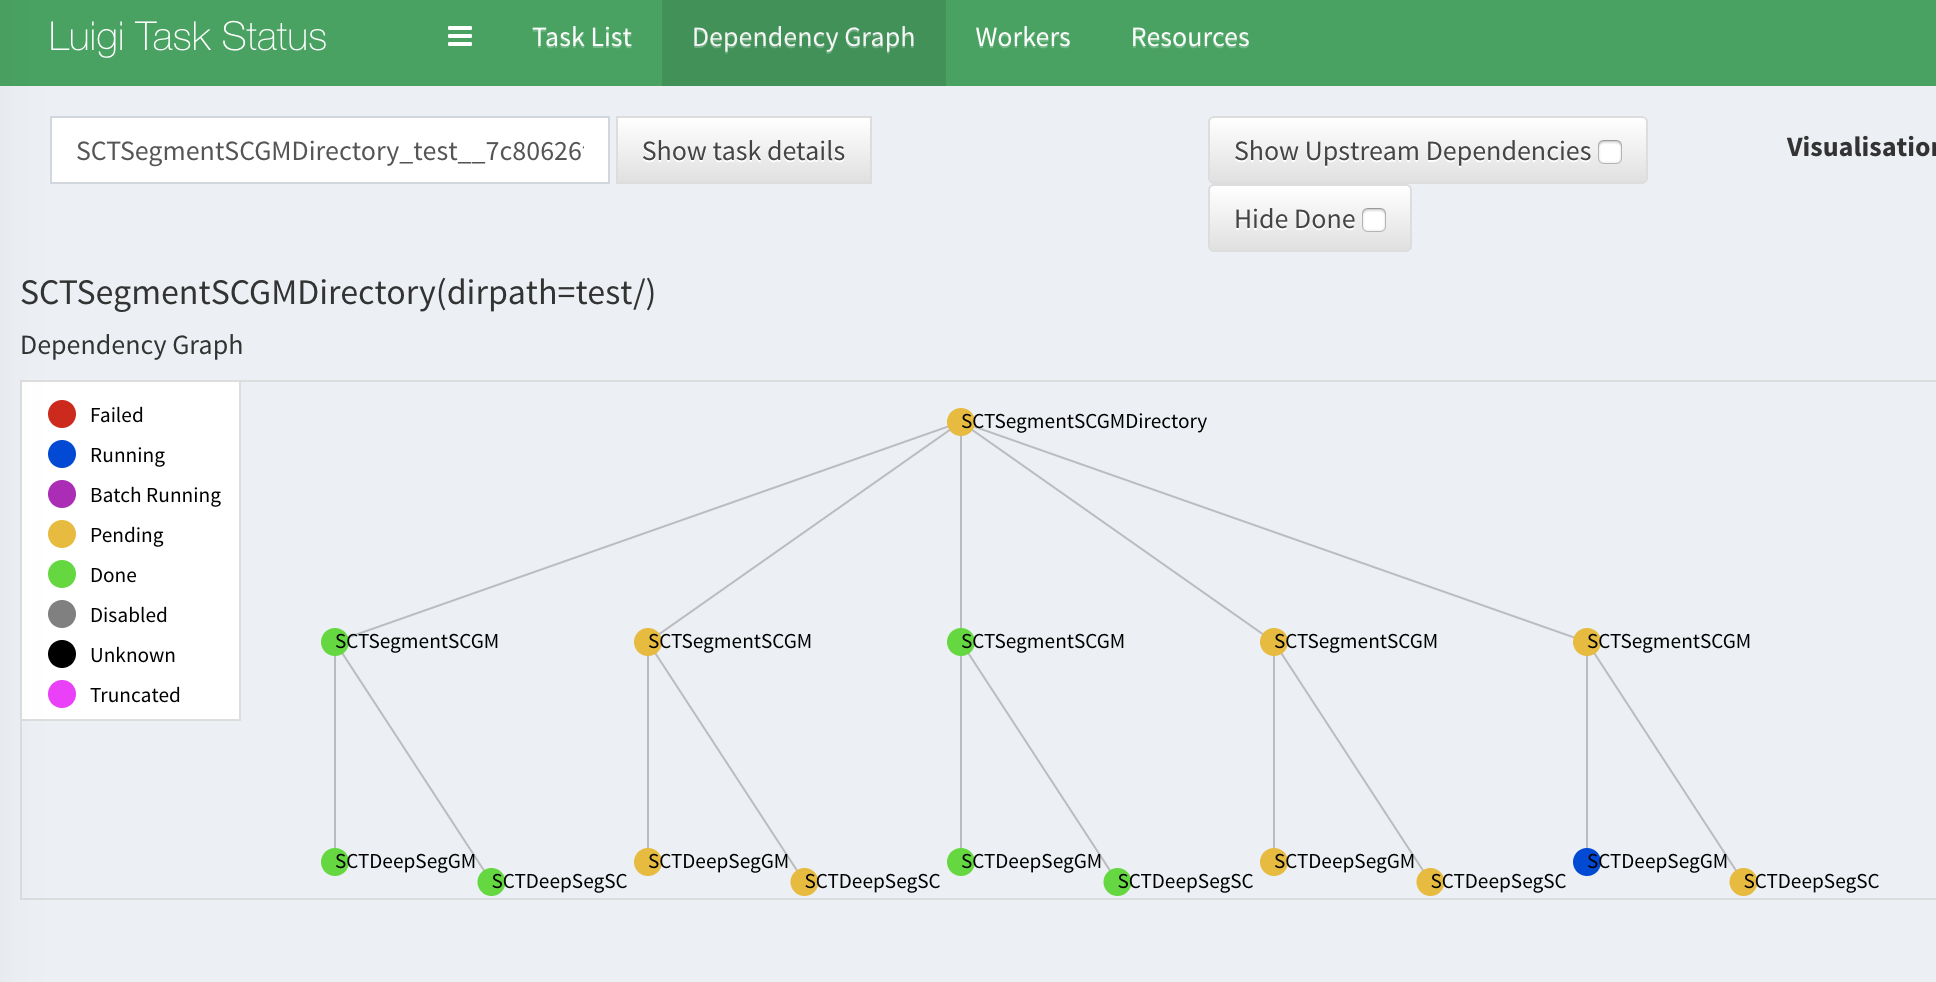Select the root SCTSegmentSCGMDirectory pending node
This screenshot has width=1936, height=982.
pyautogui.click(x=961, y=422)
